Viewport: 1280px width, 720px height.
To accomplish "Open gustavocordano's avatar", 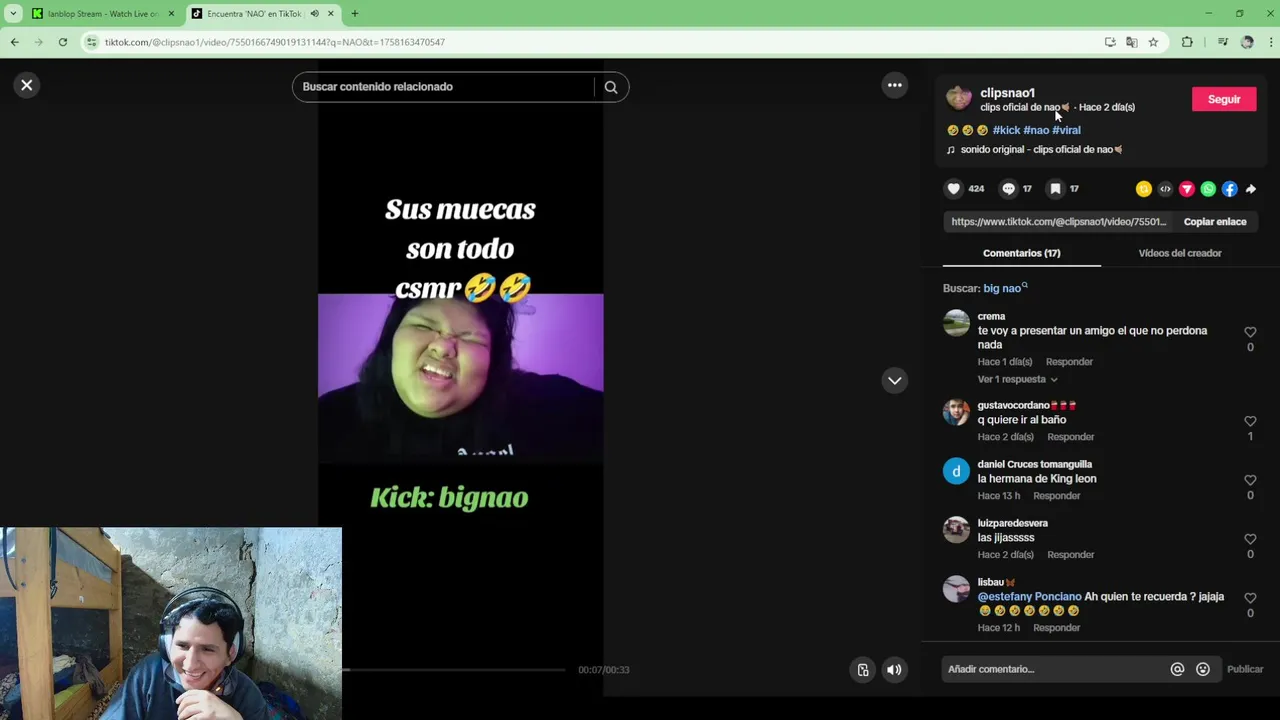I will pos(957,412).
